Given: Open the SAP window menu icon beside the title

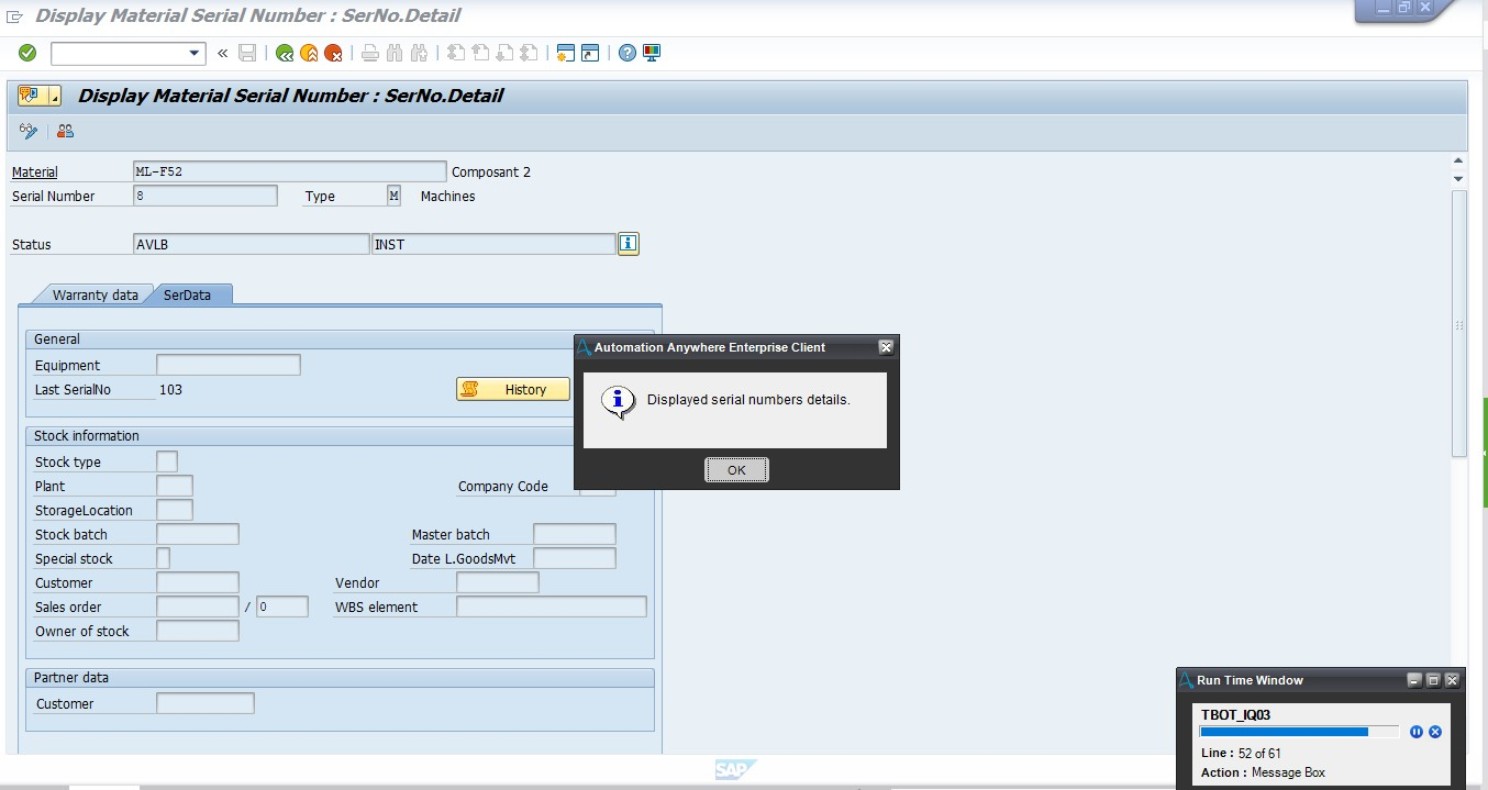Looking at the screenshot, I should click(x=15, y=16).
